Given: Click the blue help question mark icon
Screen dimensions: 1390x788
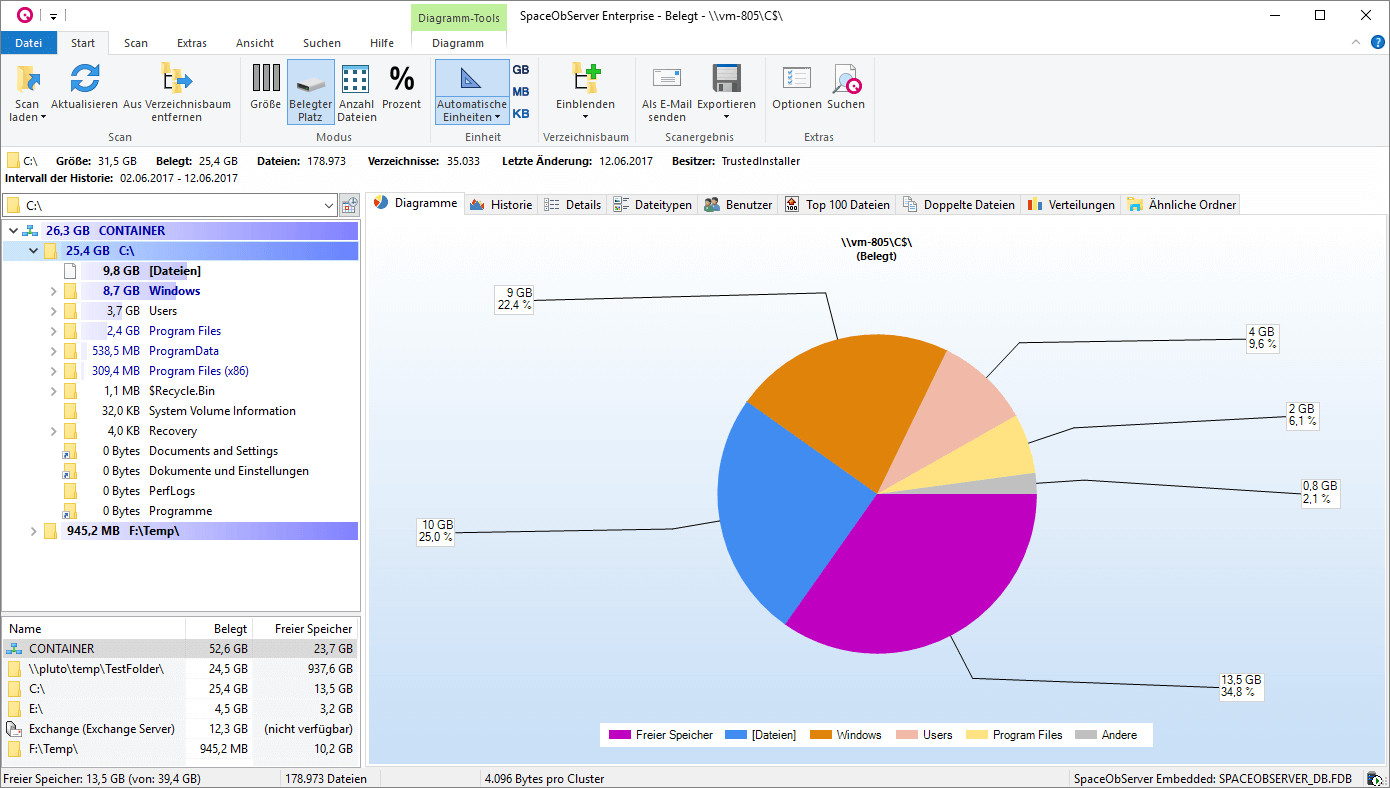Looking at the screenshot, I should click(x=1378, y=42).
